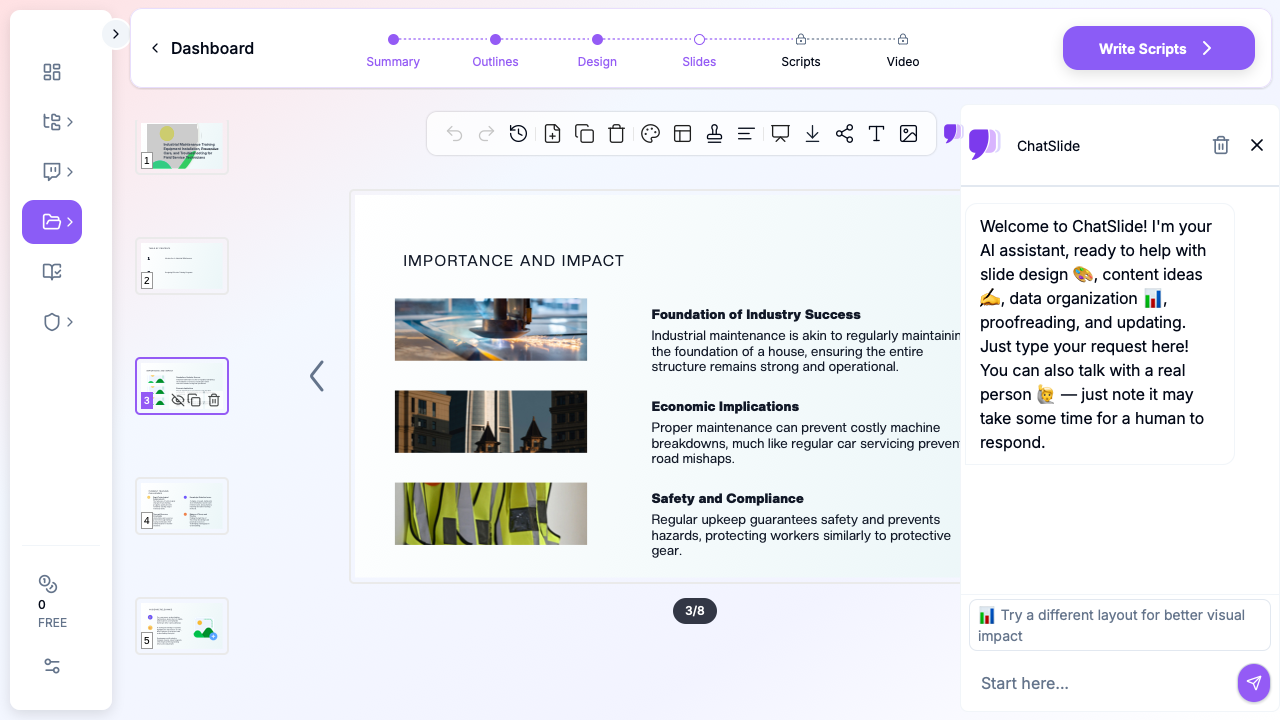The image size is (1280, 720).
Task: Go back to Dashboard
Action: (203, 48)
